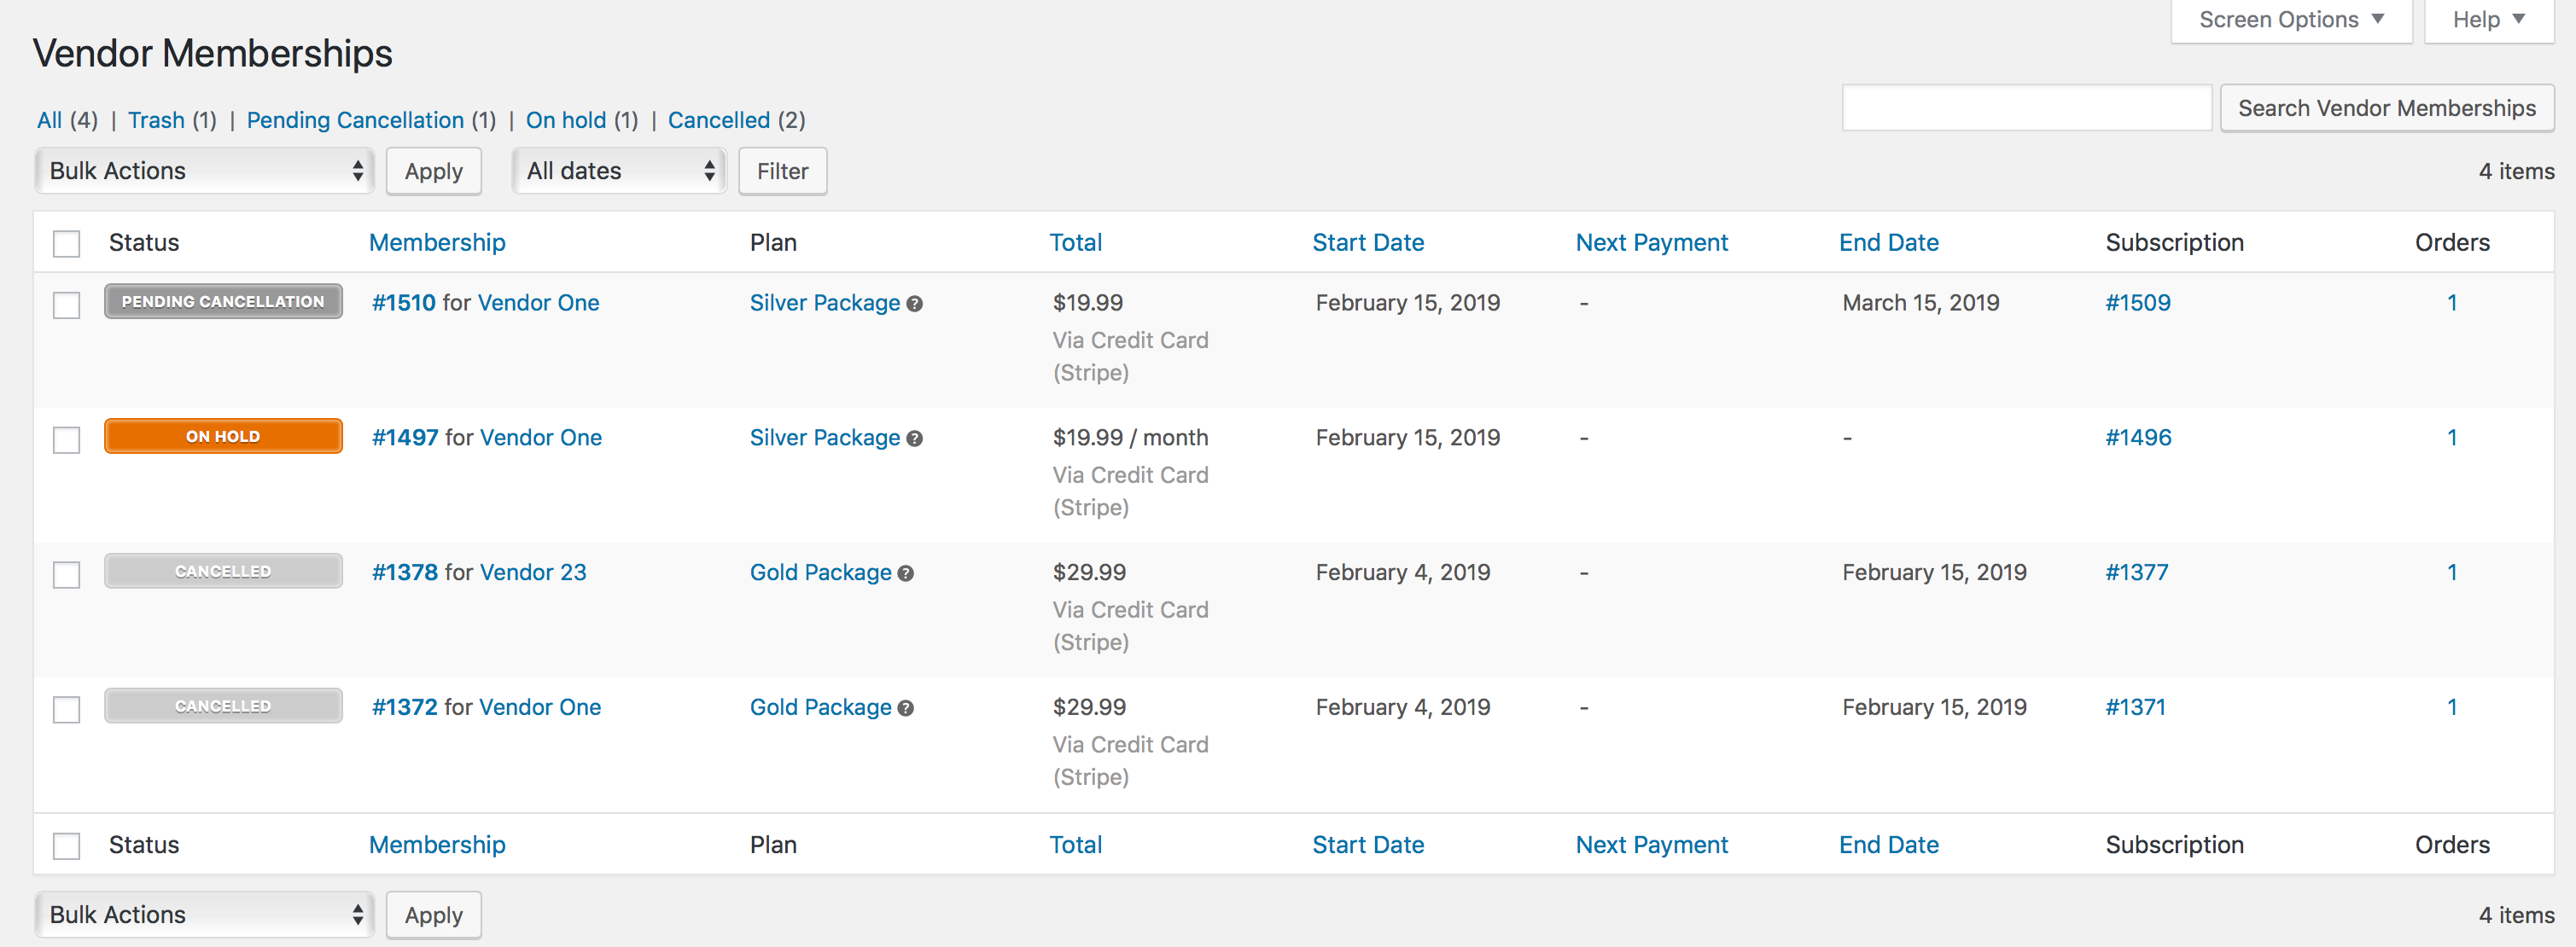Open Gold Package plan in #1378 row
The image size is (2576, 947).
pyautogui.click(x=821, y=573)
